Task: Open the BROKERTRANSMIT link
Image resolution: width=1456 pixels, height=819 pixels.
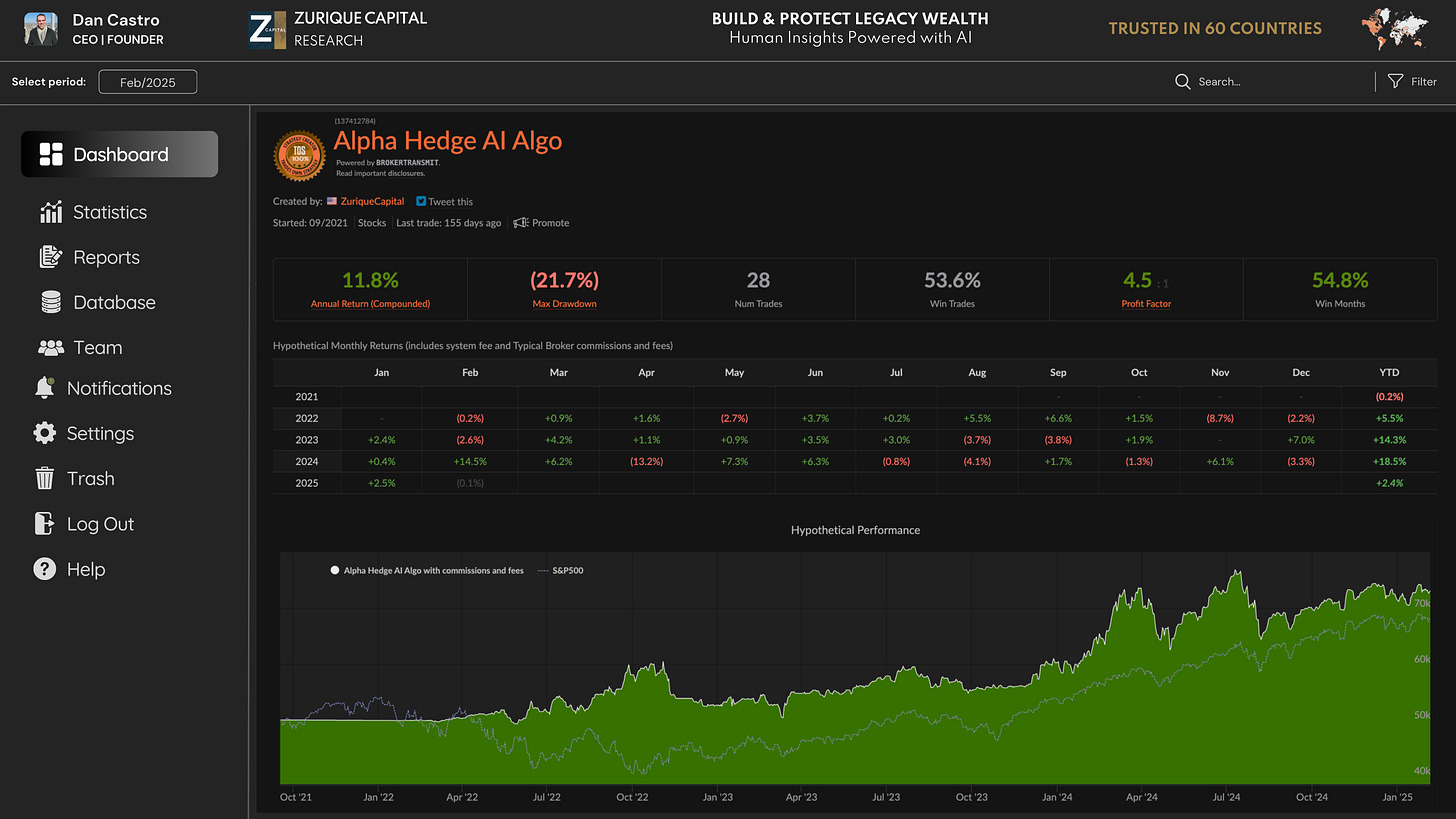Action: (x=407, y=162)
